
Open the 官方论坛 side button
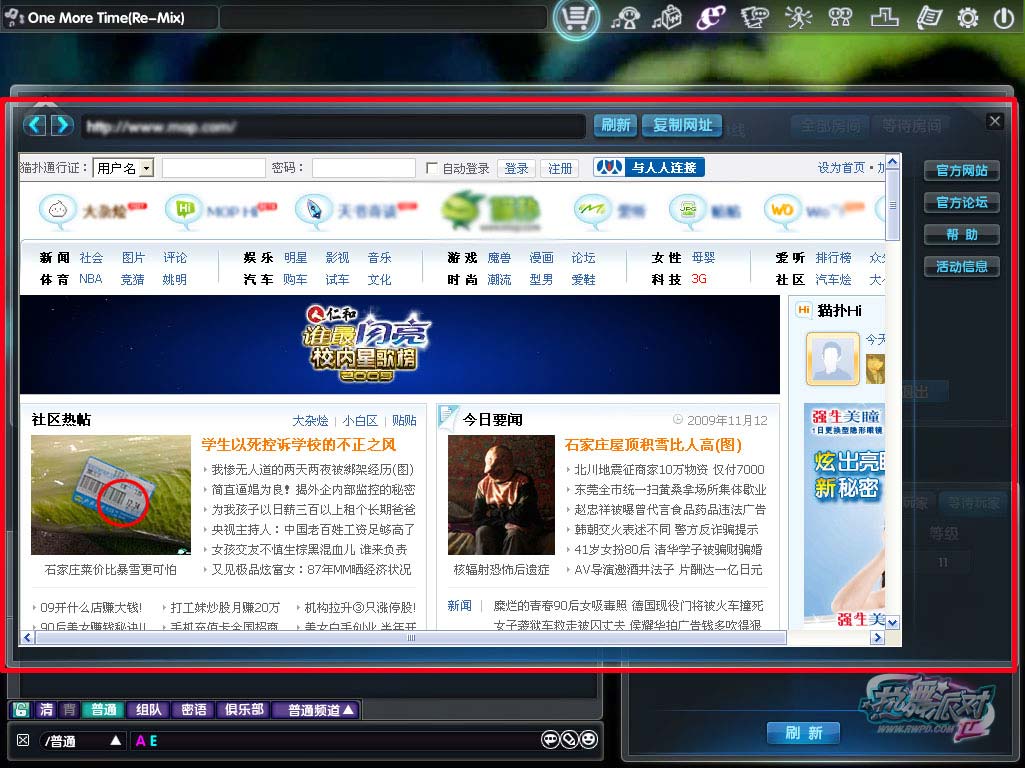[961, 203]
